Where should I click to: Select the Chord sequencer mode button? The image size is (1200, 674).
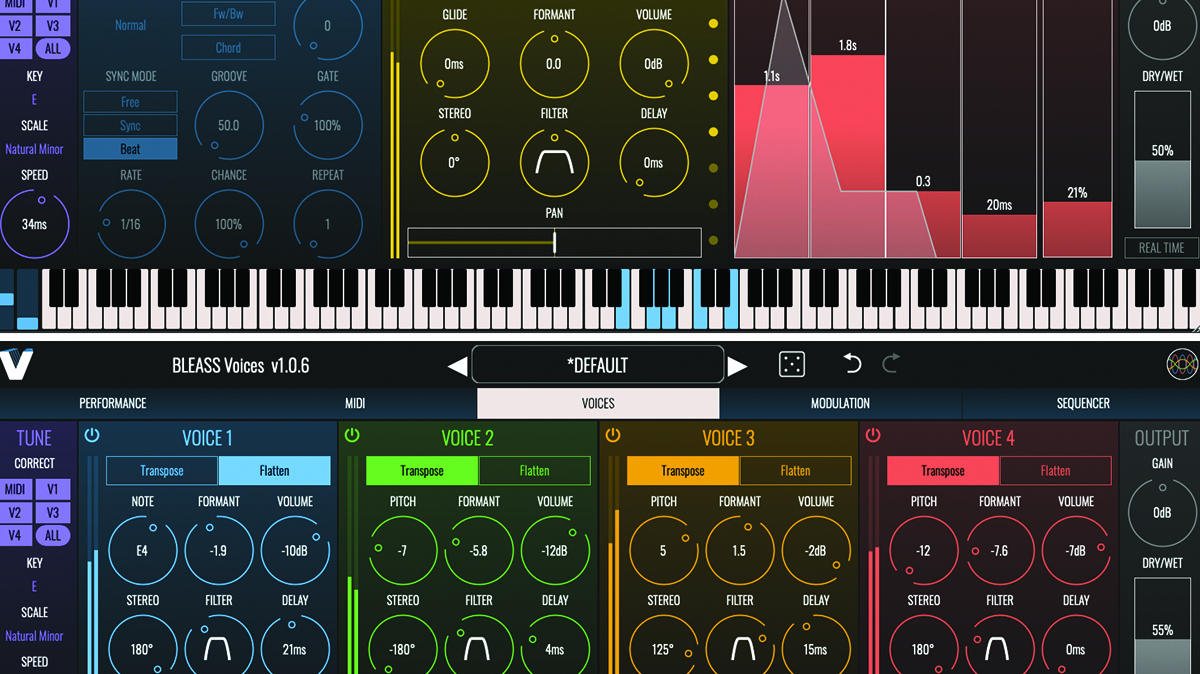(228, 47)
